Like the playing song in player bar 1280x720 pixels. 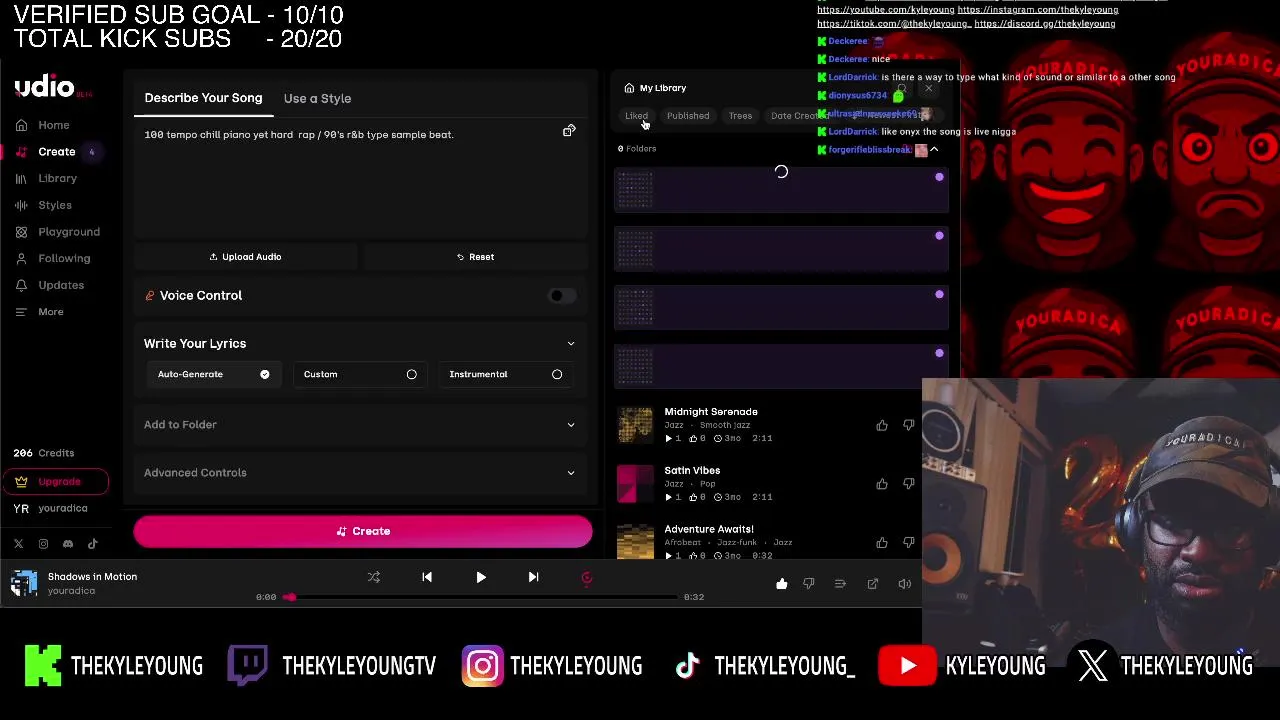coord(782,584)
